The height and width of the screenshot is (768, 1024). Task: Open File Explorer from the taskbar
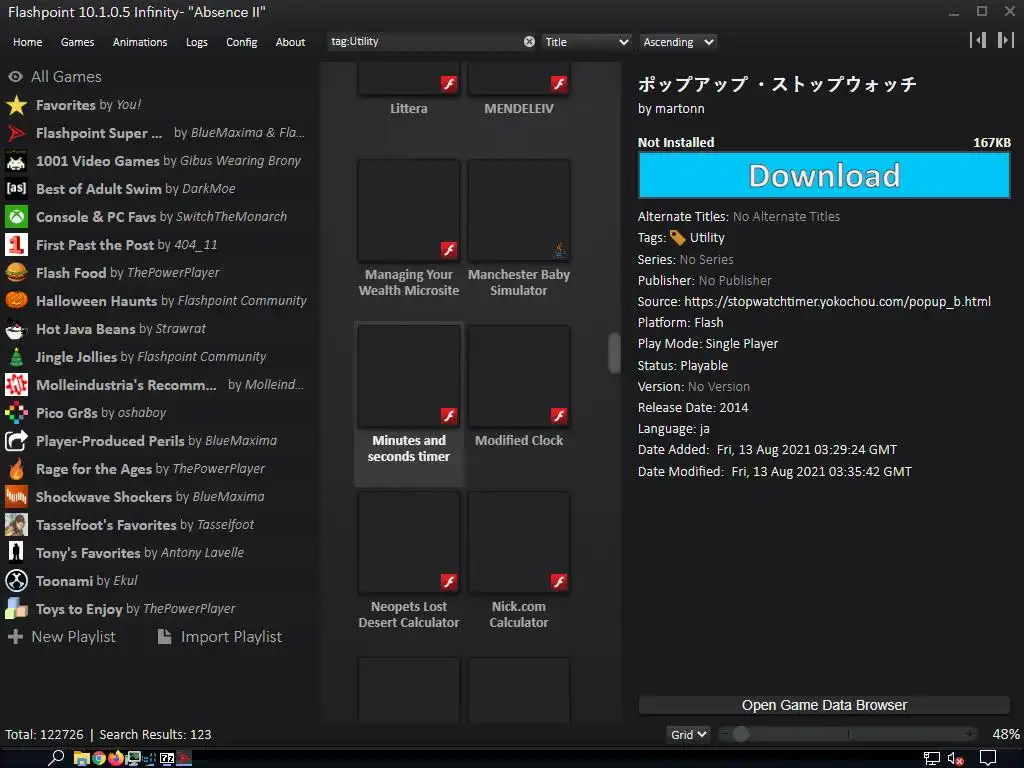(x=82, y=758)
